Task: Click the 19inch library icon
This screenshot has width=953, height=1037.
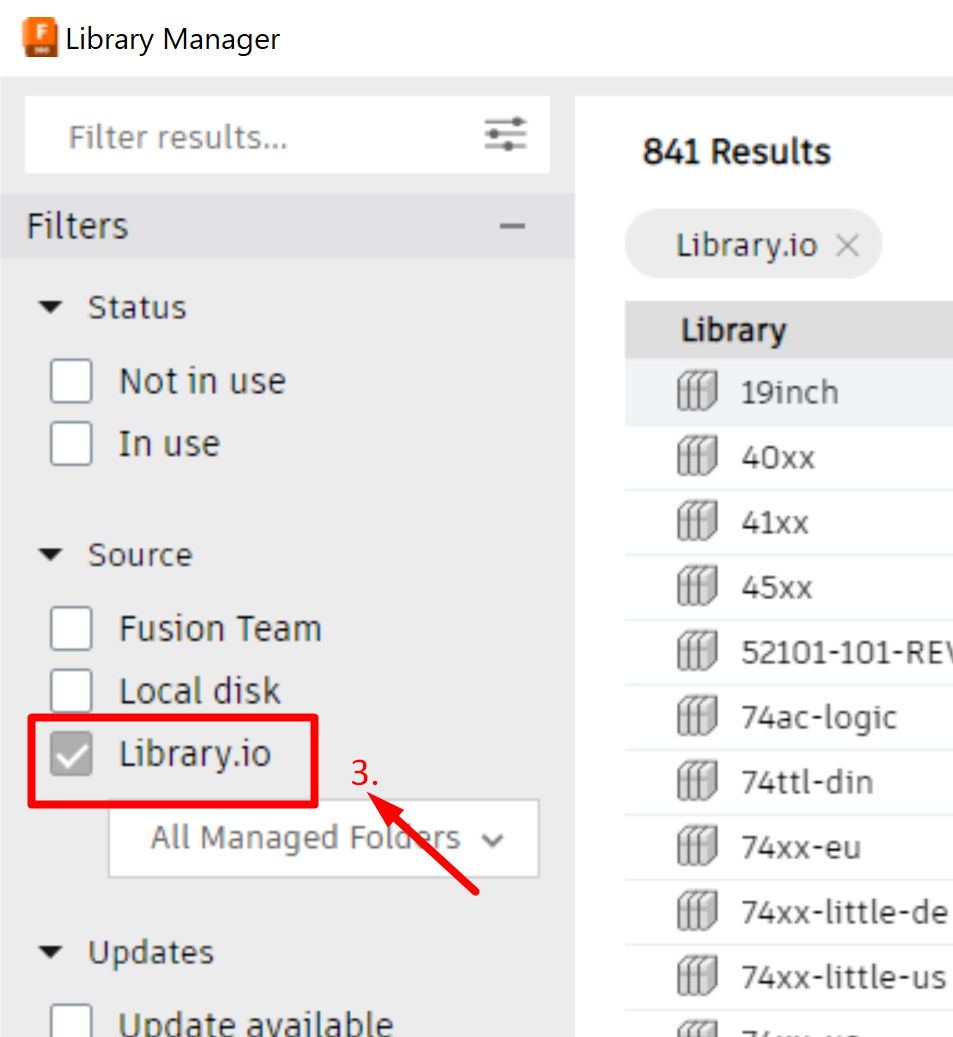Action: [x=697, y=391]
